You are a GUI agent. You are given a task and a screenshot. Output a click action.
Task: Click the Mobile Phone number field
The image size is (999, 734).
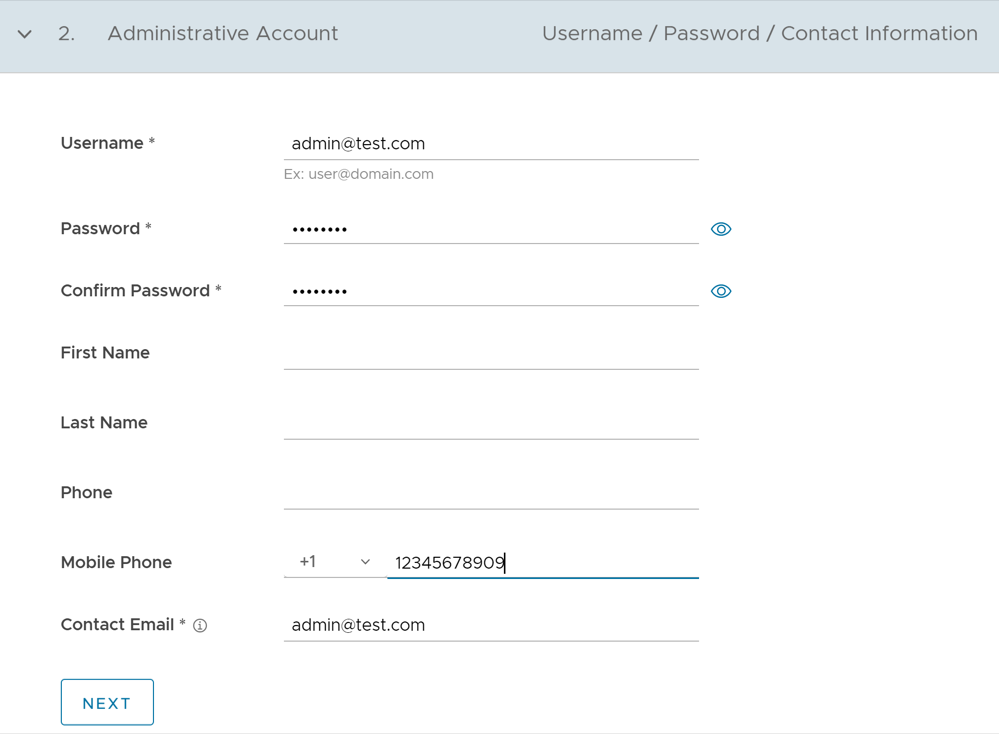(x=542, y=562)
